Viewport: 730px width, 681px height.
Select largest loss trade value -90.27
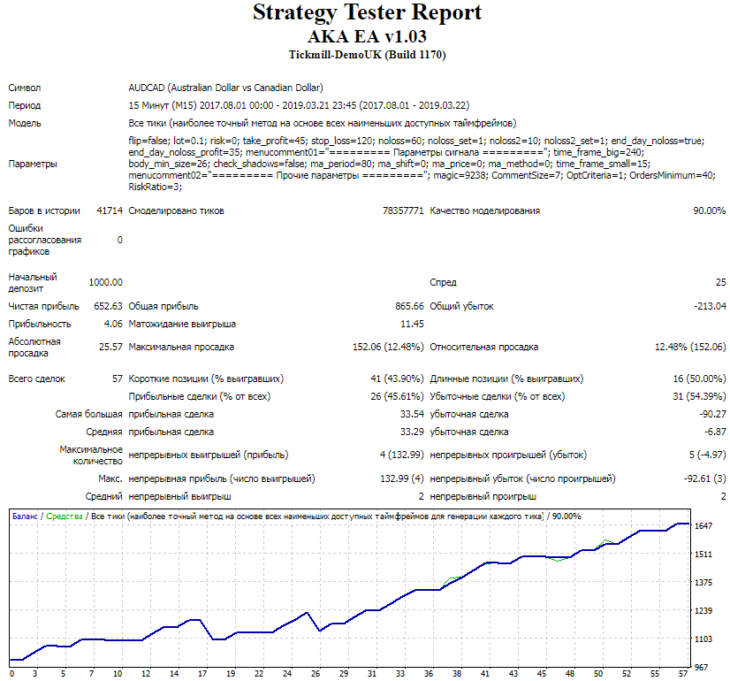click(x=712, y=414)
